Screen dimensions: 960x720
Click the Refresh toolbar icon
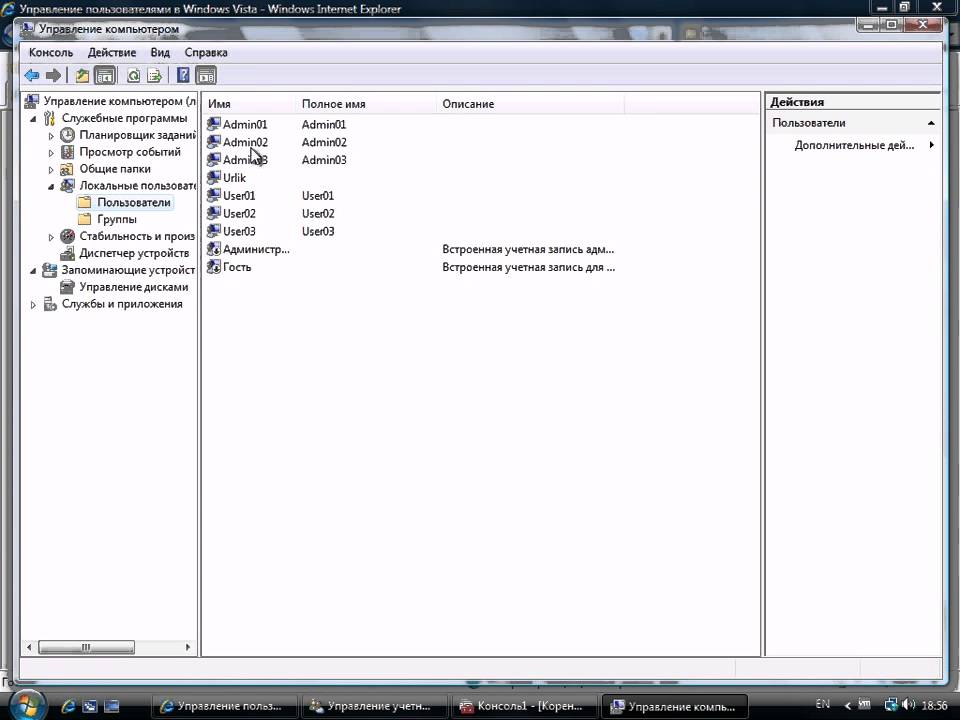[133, 75]
